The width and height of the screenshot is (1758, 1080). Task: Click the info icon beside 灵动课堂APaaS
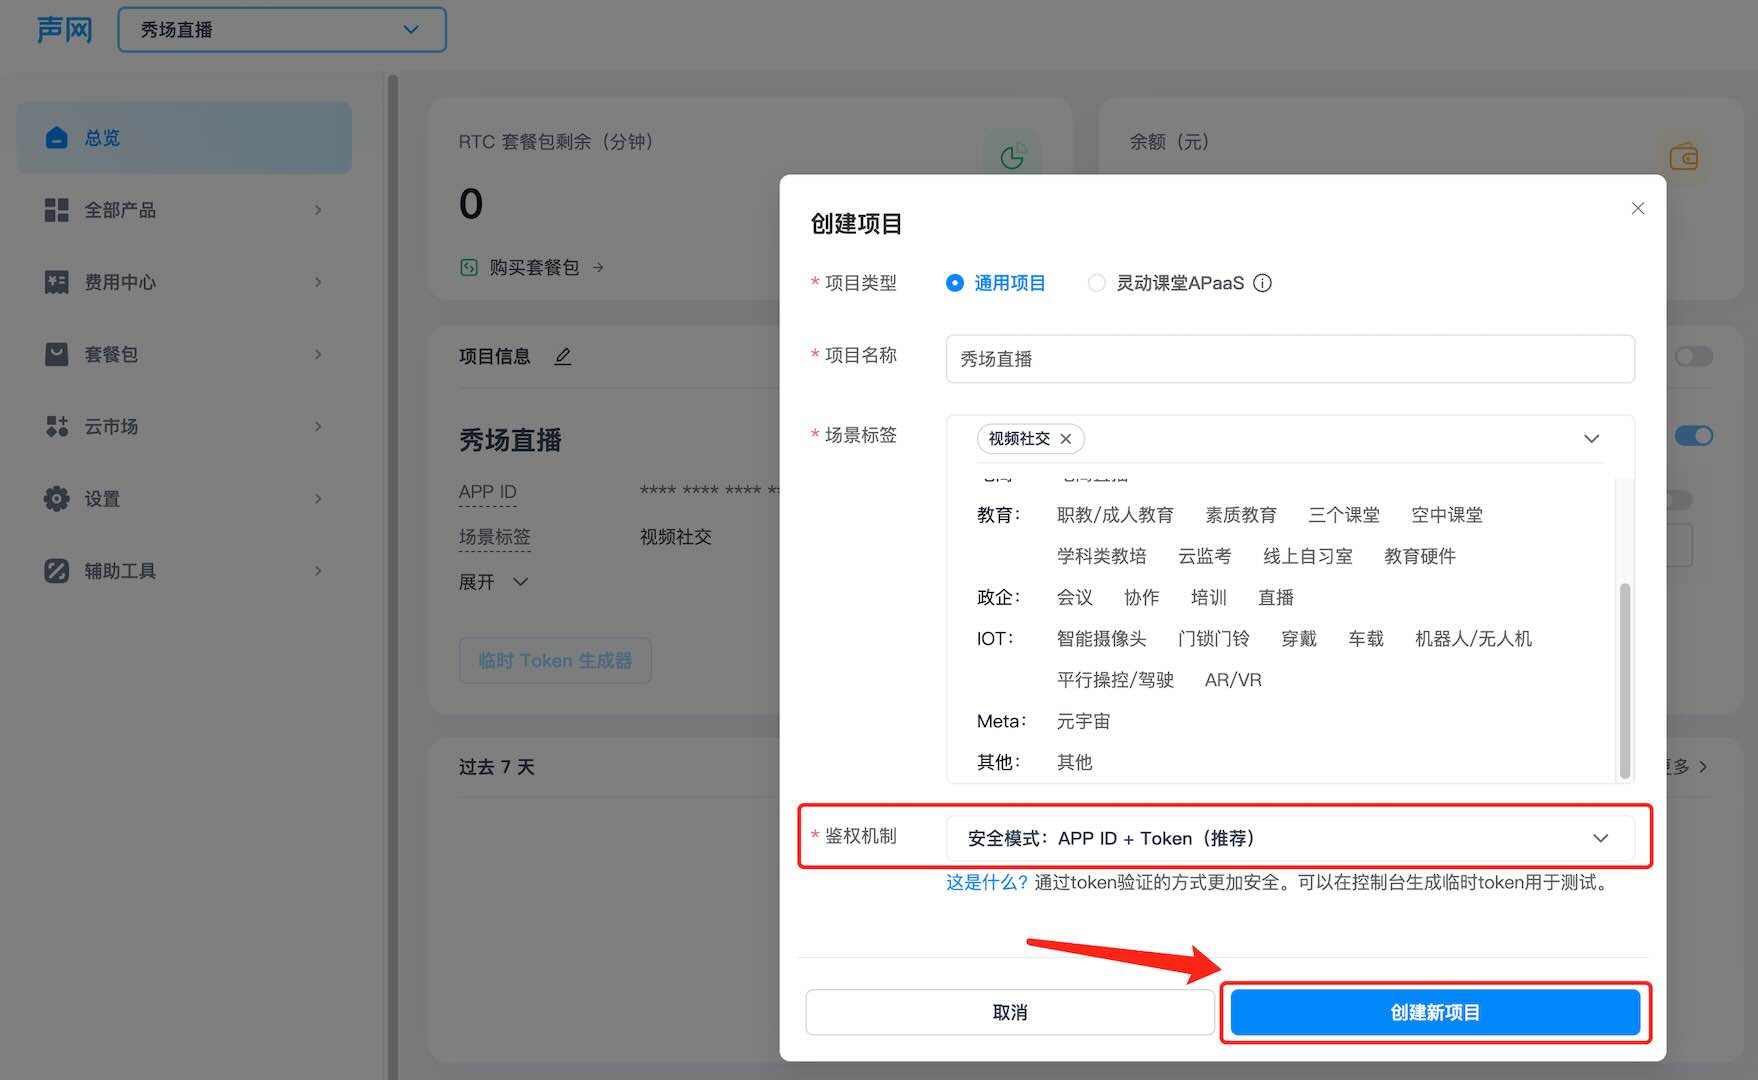tap(1263, 283)
